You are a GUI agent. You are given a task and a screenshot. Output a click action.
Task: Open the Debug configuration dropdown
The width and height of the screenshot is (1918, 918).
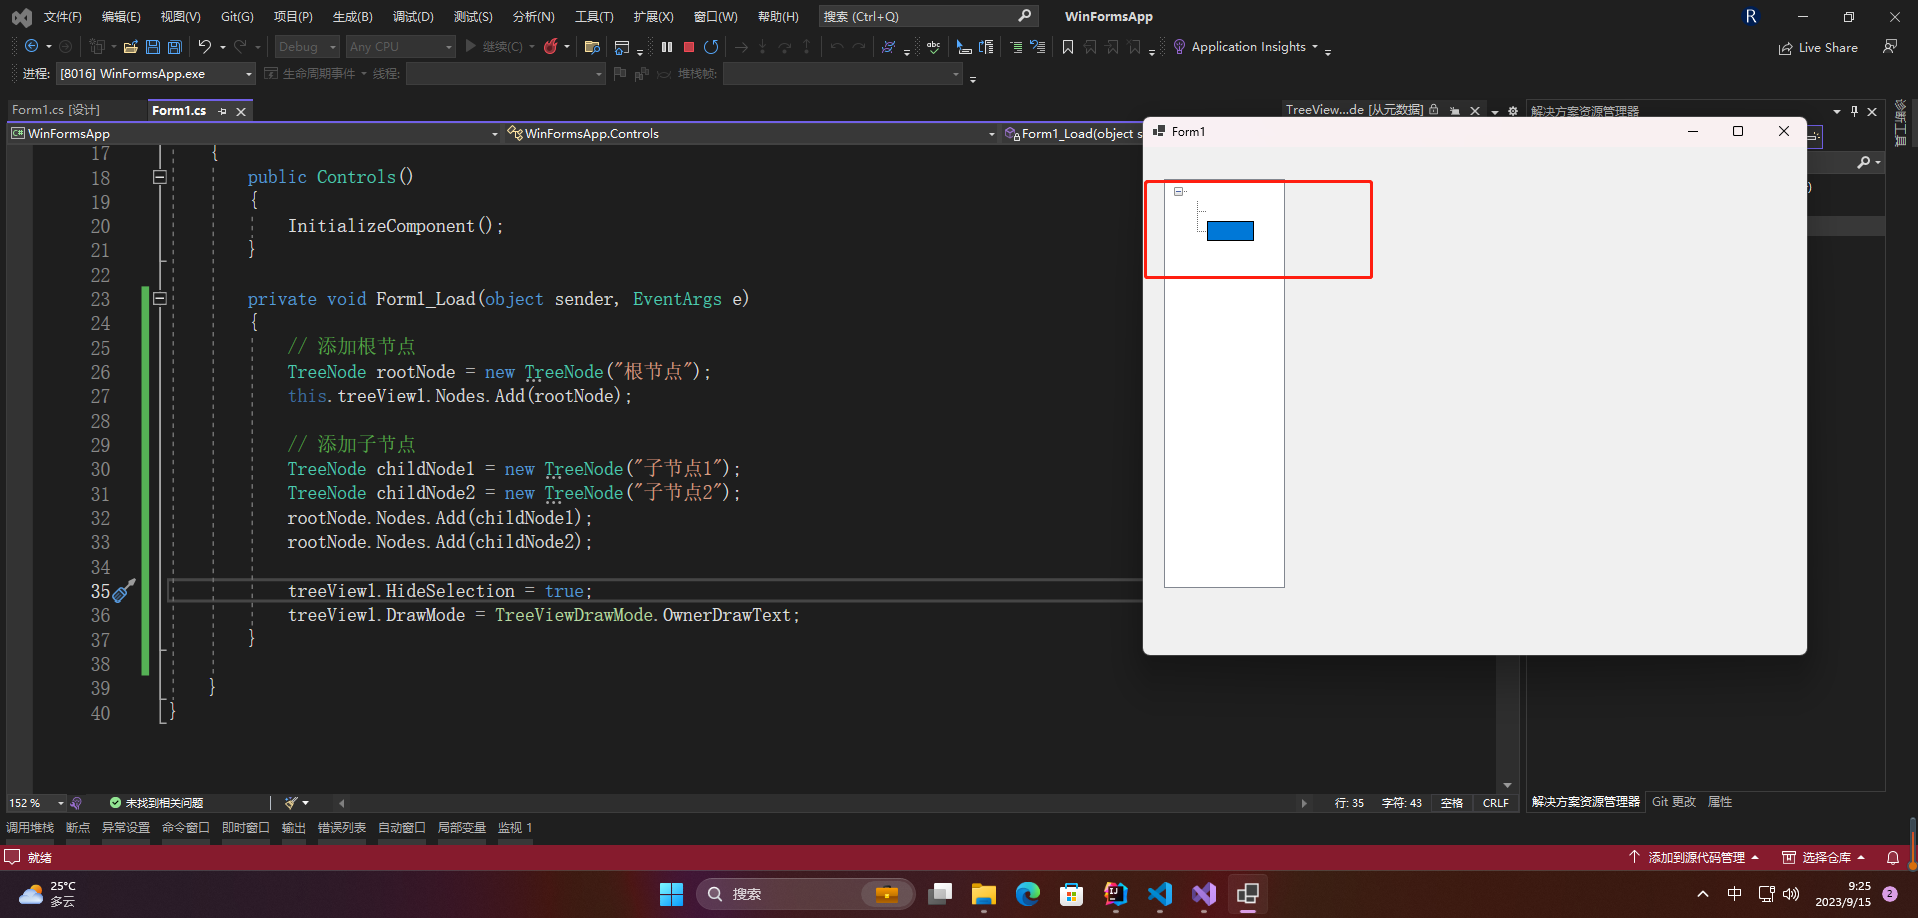(x=307, y=46)
